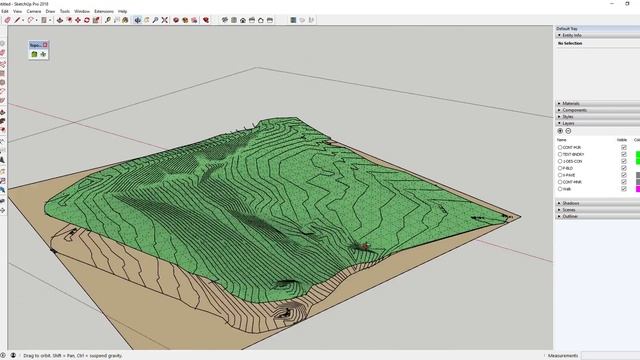Screen dimensions: 640x360
Task: Open the Help menu
Action: (122, 11)
